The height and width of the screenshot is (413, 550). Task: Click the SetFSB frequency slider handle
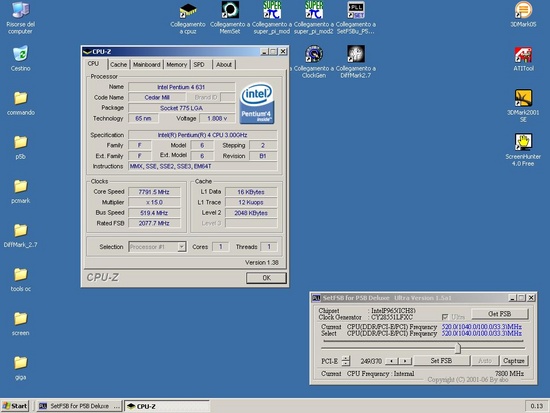458,348
